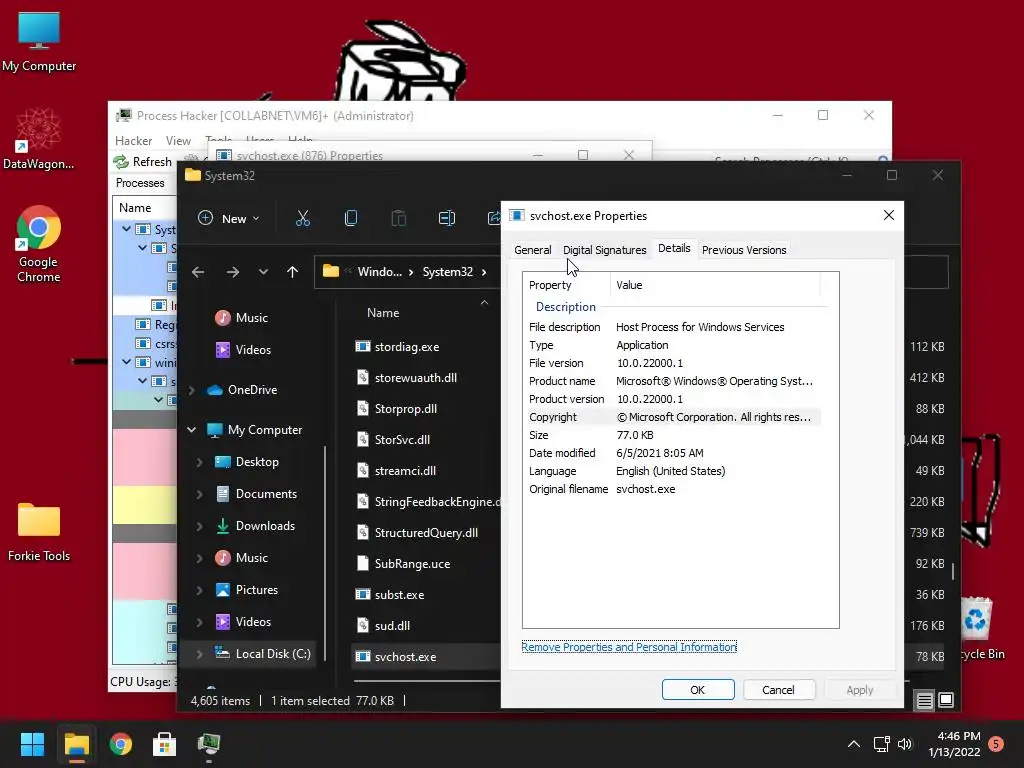Expand Documents in navigation pane
The height and width of the screenshot is (768, 1024).
tap(199, 494)
